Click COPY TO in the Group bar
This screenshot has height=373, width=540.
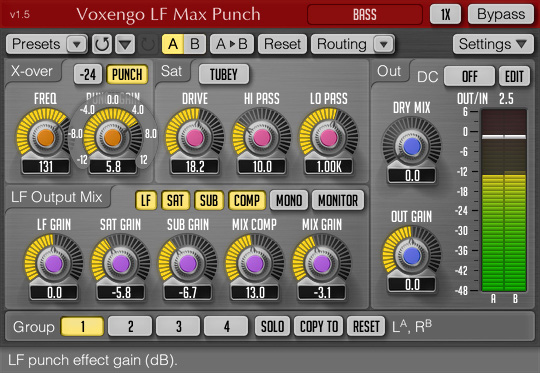tap(319, 326)
